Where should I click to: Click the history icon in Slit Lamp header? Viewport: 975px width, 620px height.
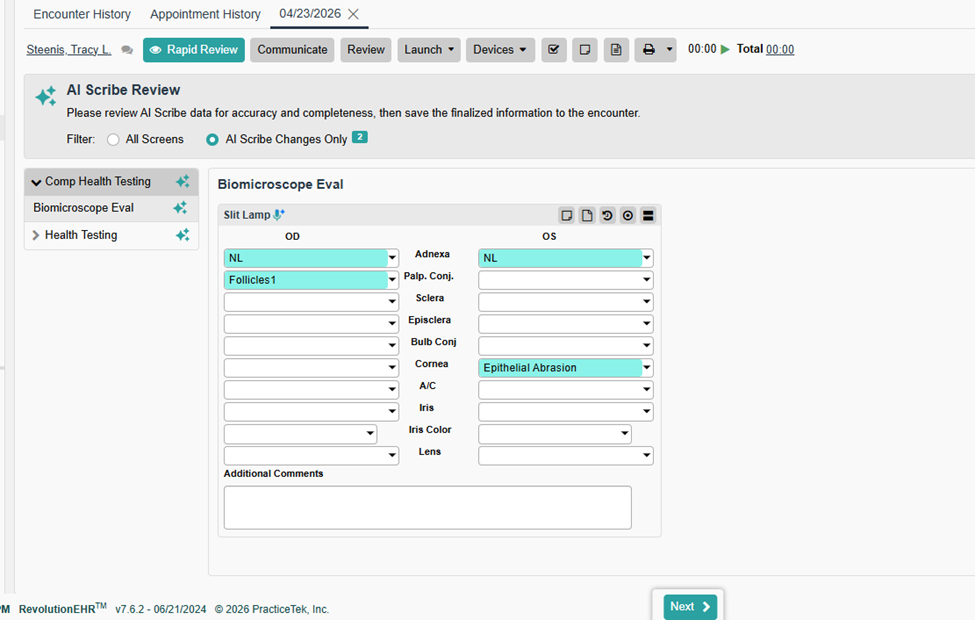(607, 215)
